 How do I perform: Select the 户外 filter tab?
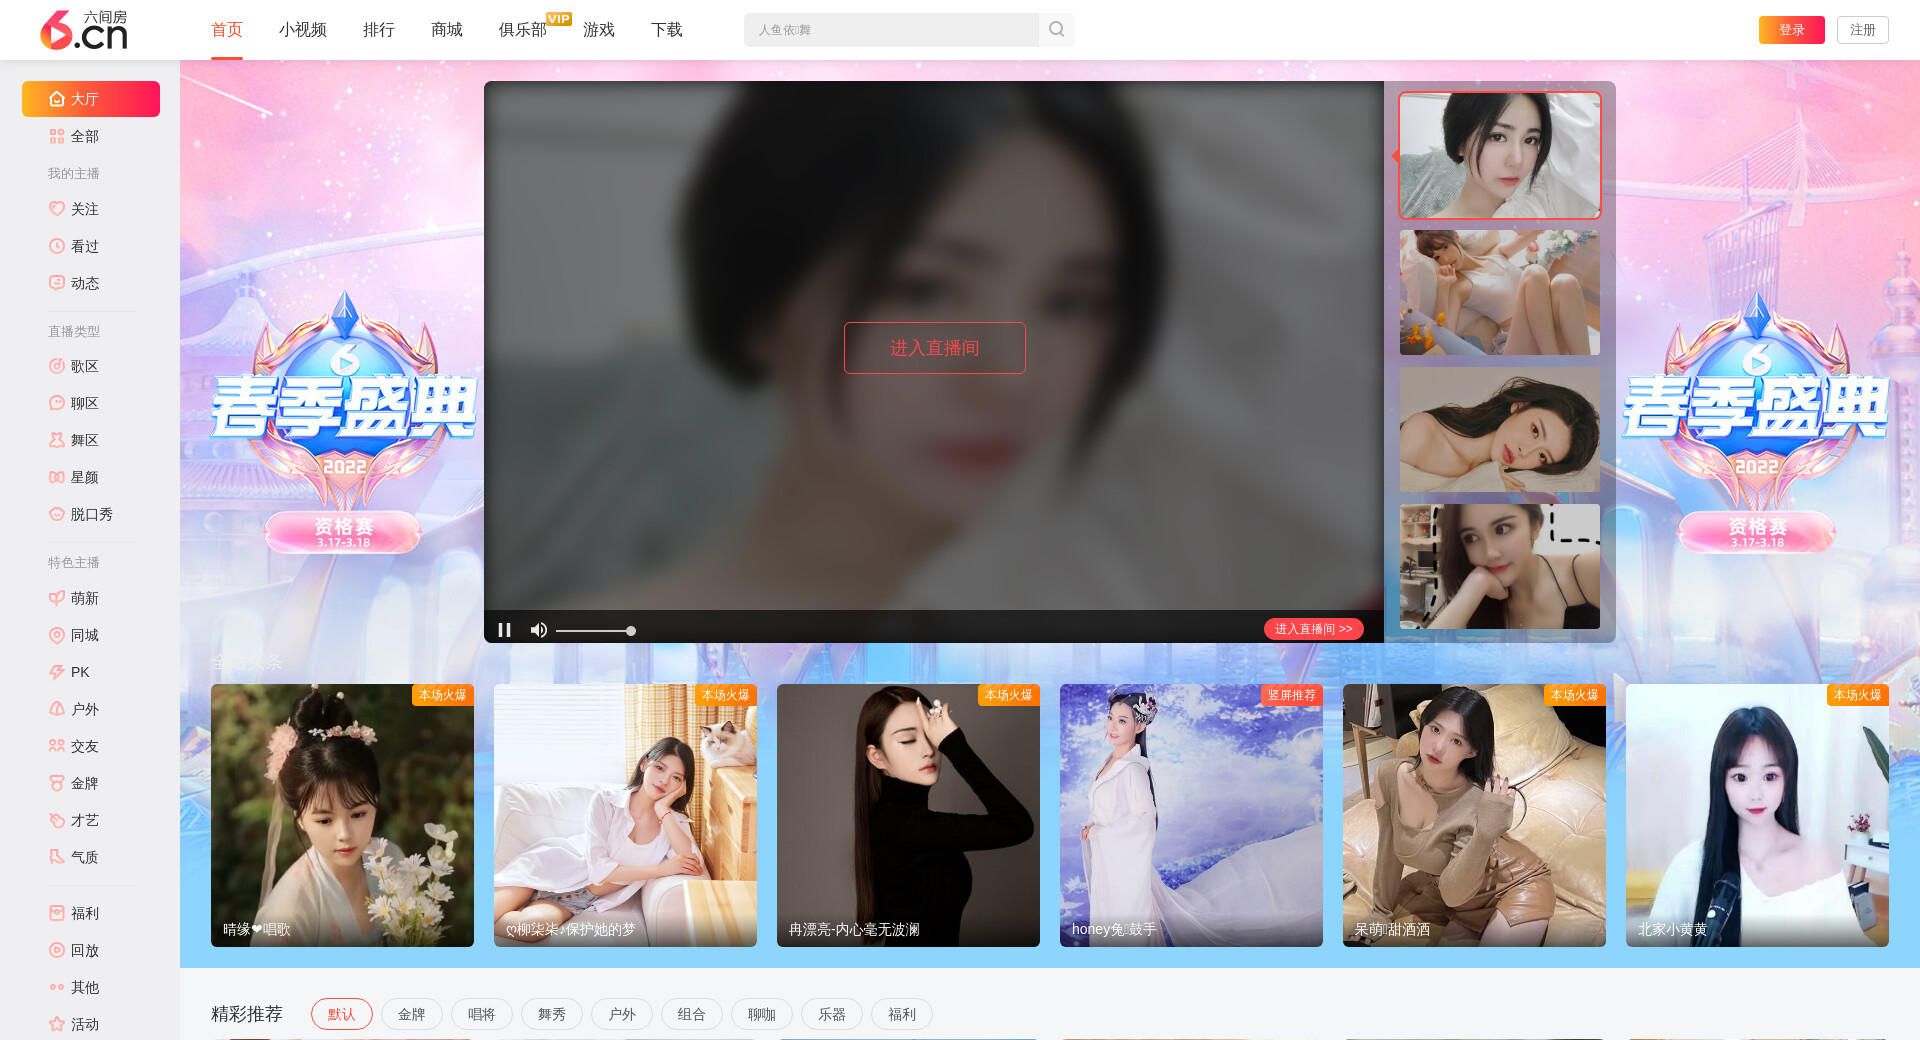[622, 1014]
